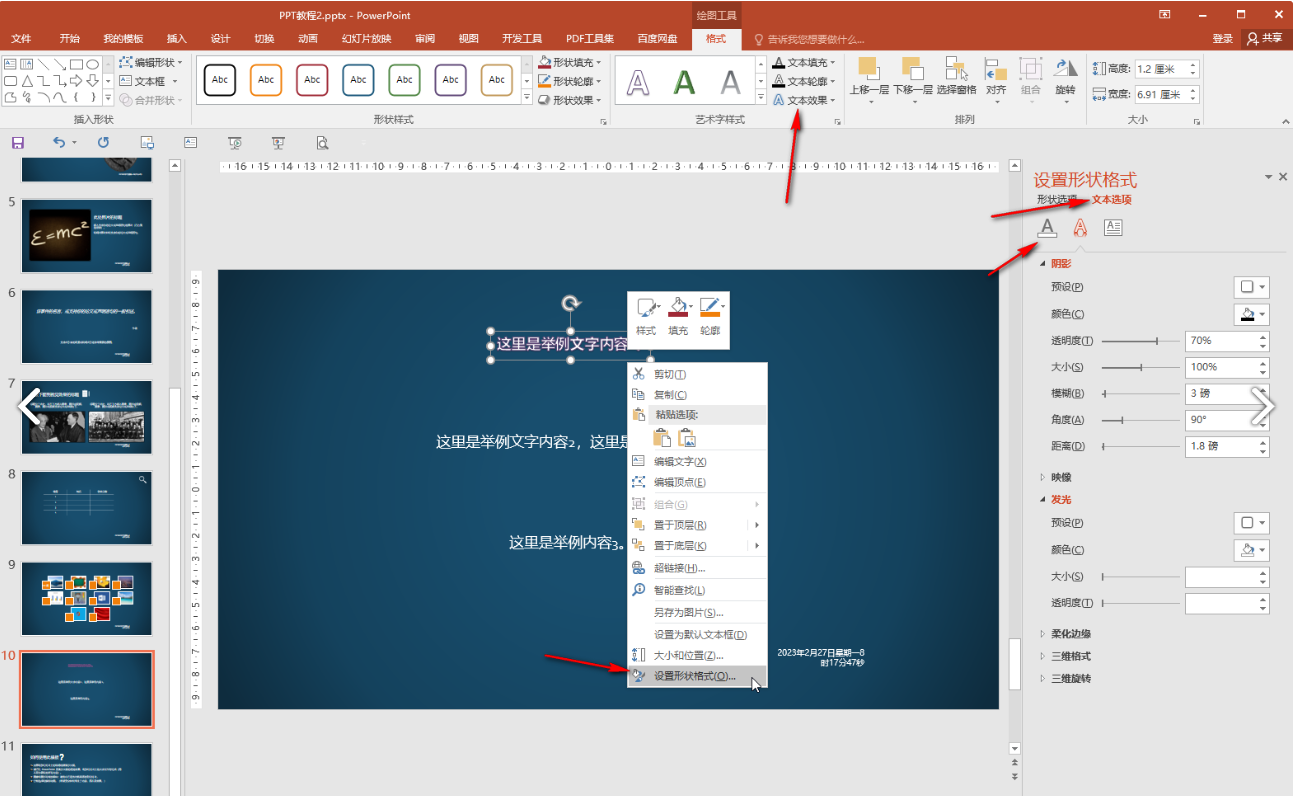Screen dimensions: 1295x796
Task: Click the Save icon in quick access toolbar
Action: [x=17, y=143]
